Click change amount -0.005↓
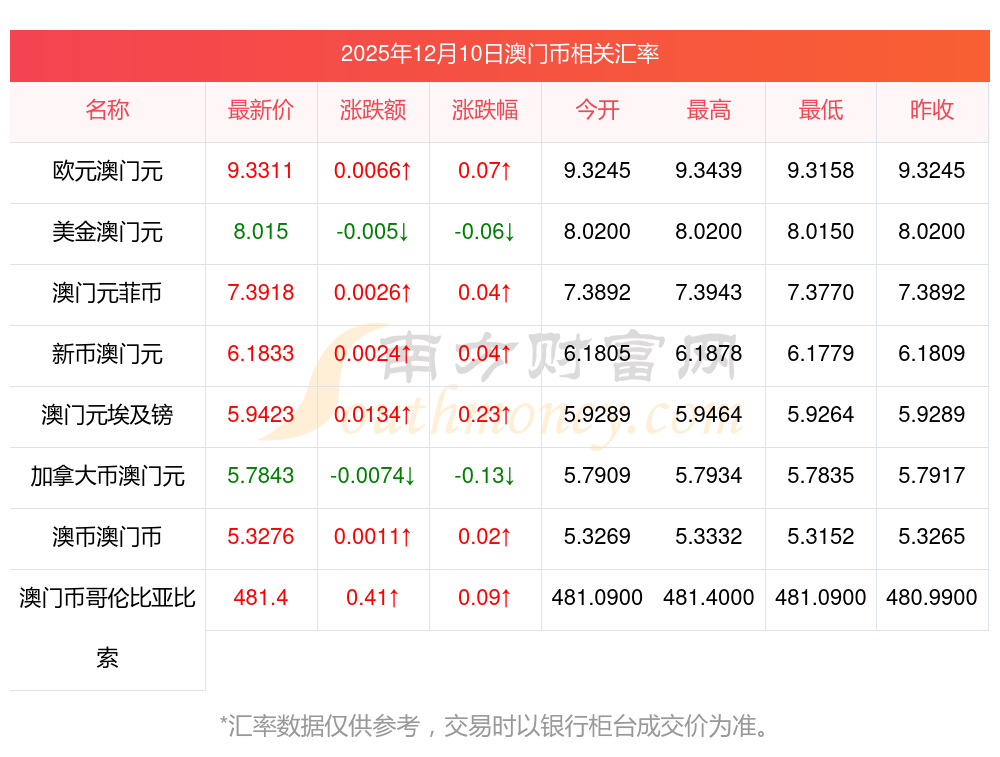Image resolution: width=1000 pixels, height=757 pixels. click(x=373, y=232)
